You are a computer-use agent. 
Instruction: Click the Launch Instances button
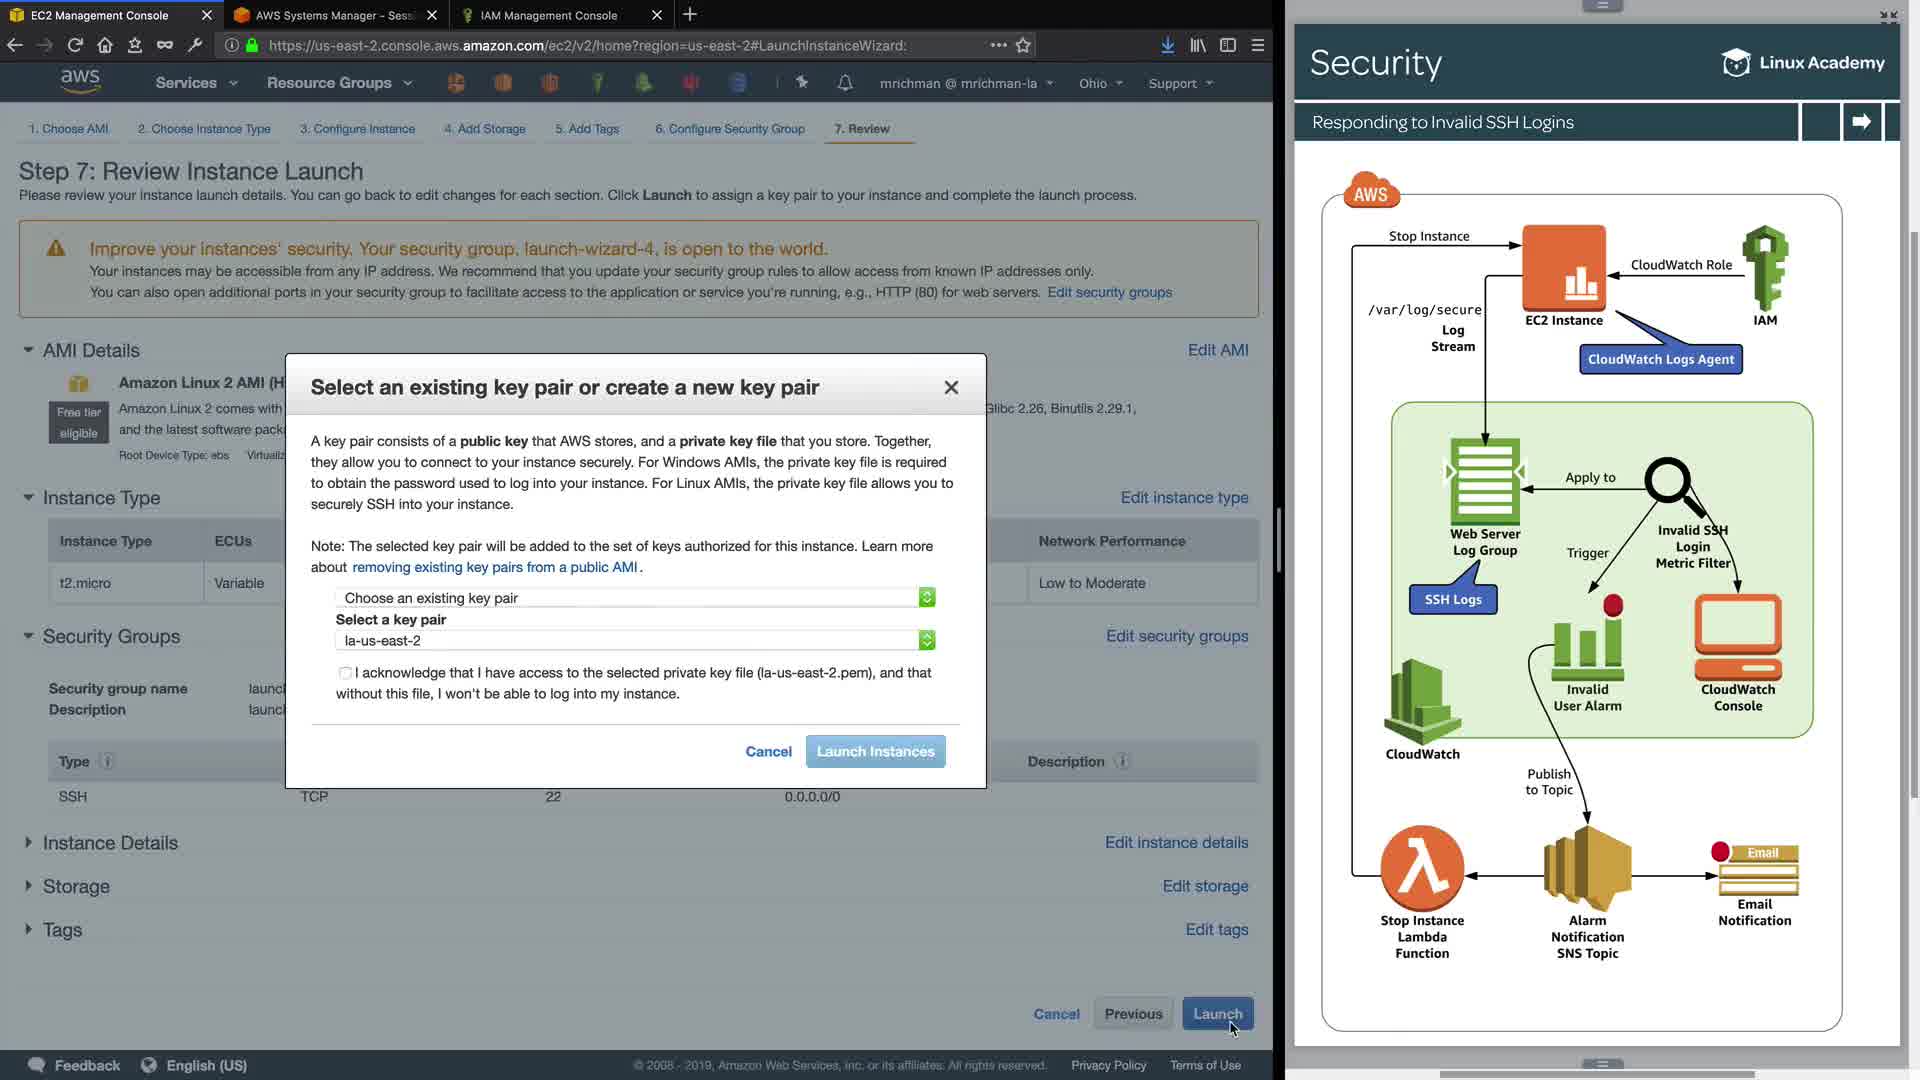pos(875,752)
